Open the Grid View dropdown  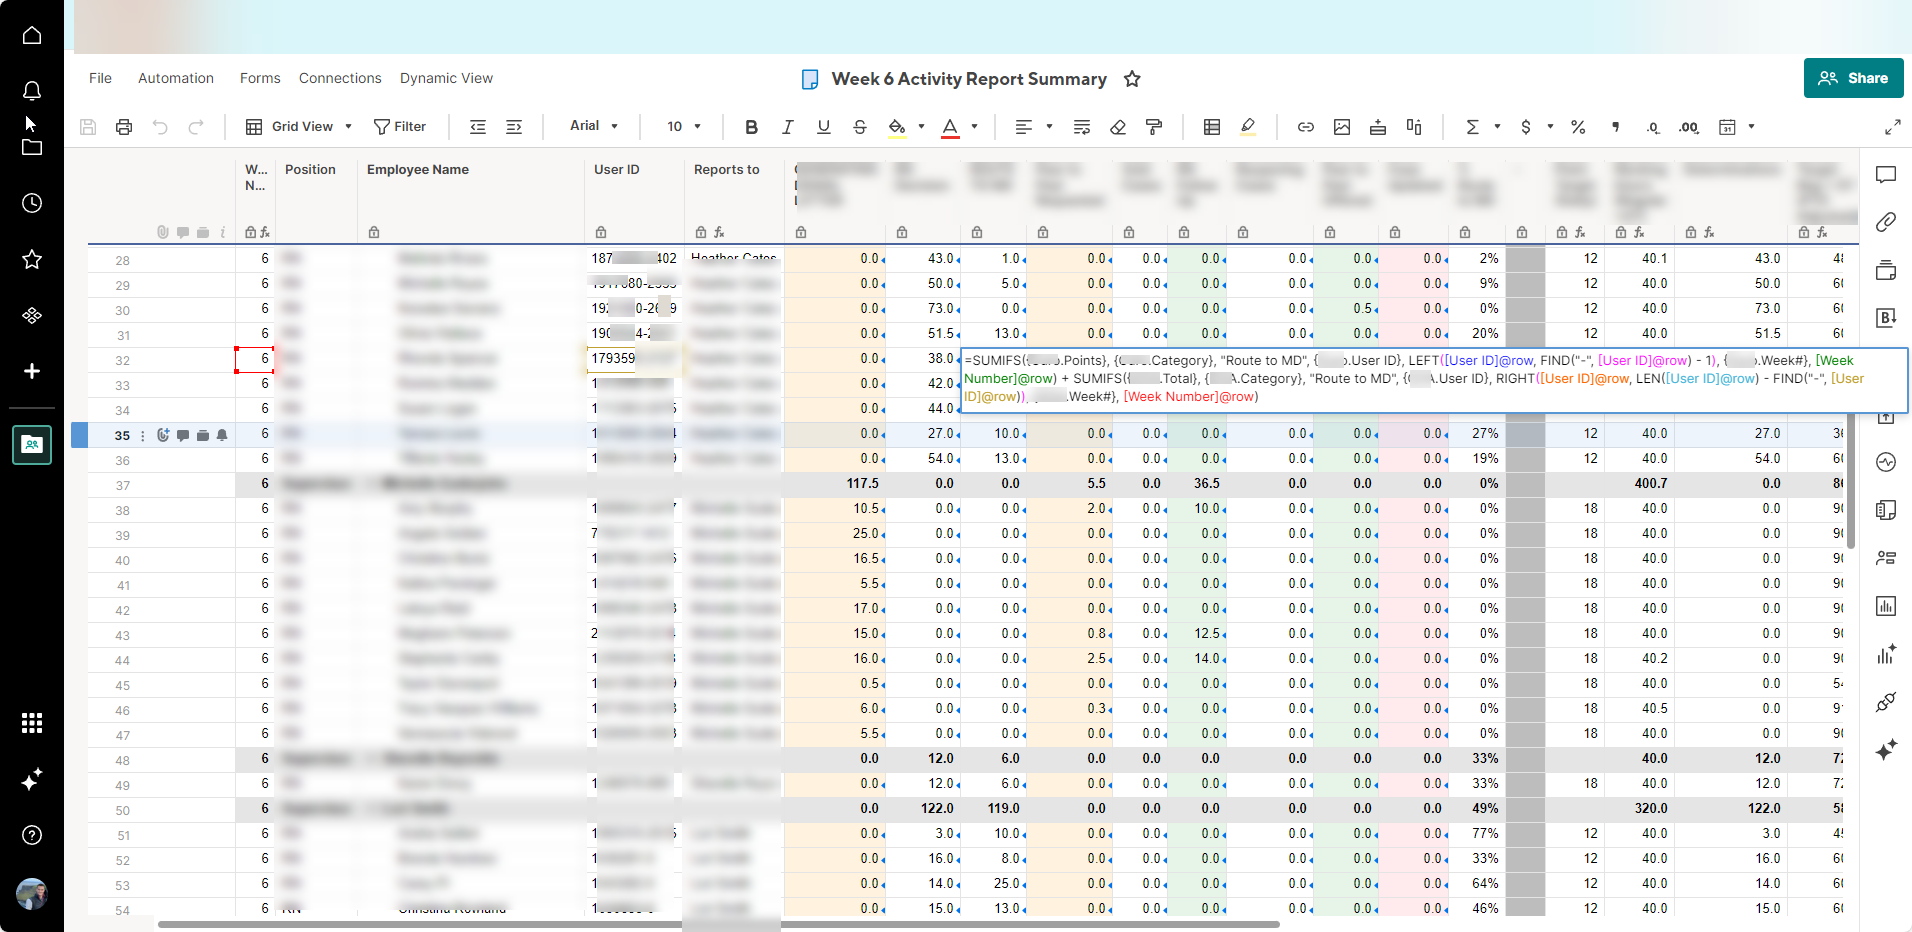tap(299, 127)
